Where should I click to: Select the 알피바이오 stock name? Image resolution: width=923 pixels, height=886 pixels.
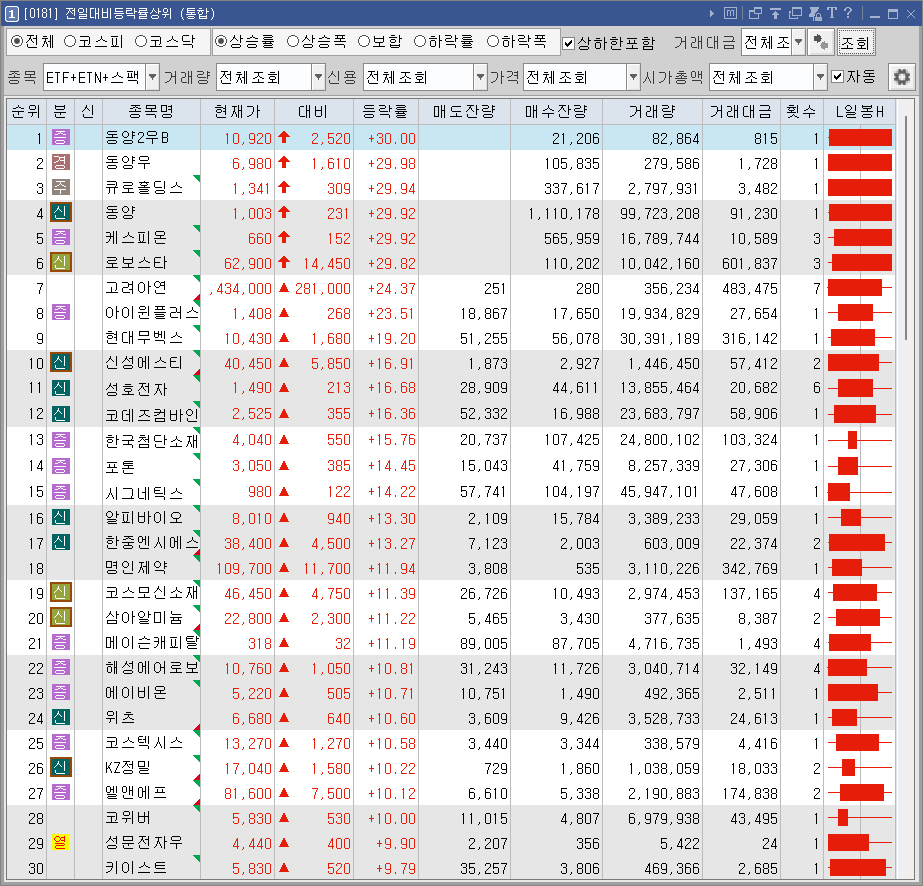[x=144, y=517]
